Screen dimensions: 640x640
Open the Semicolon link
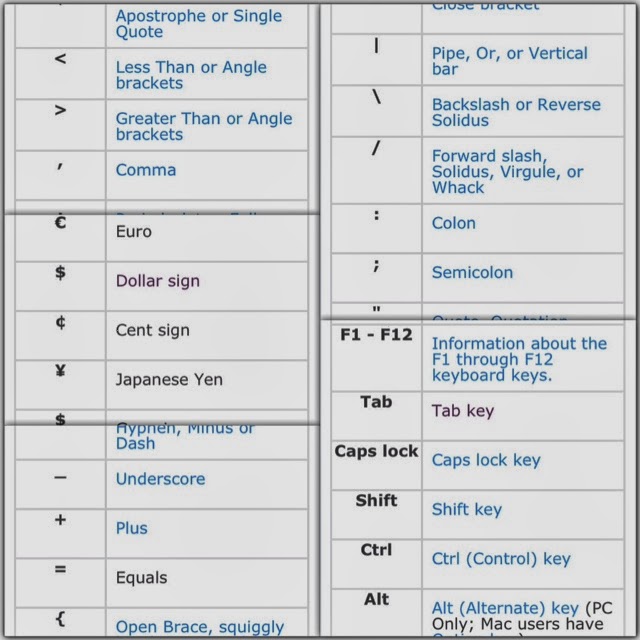472,272
